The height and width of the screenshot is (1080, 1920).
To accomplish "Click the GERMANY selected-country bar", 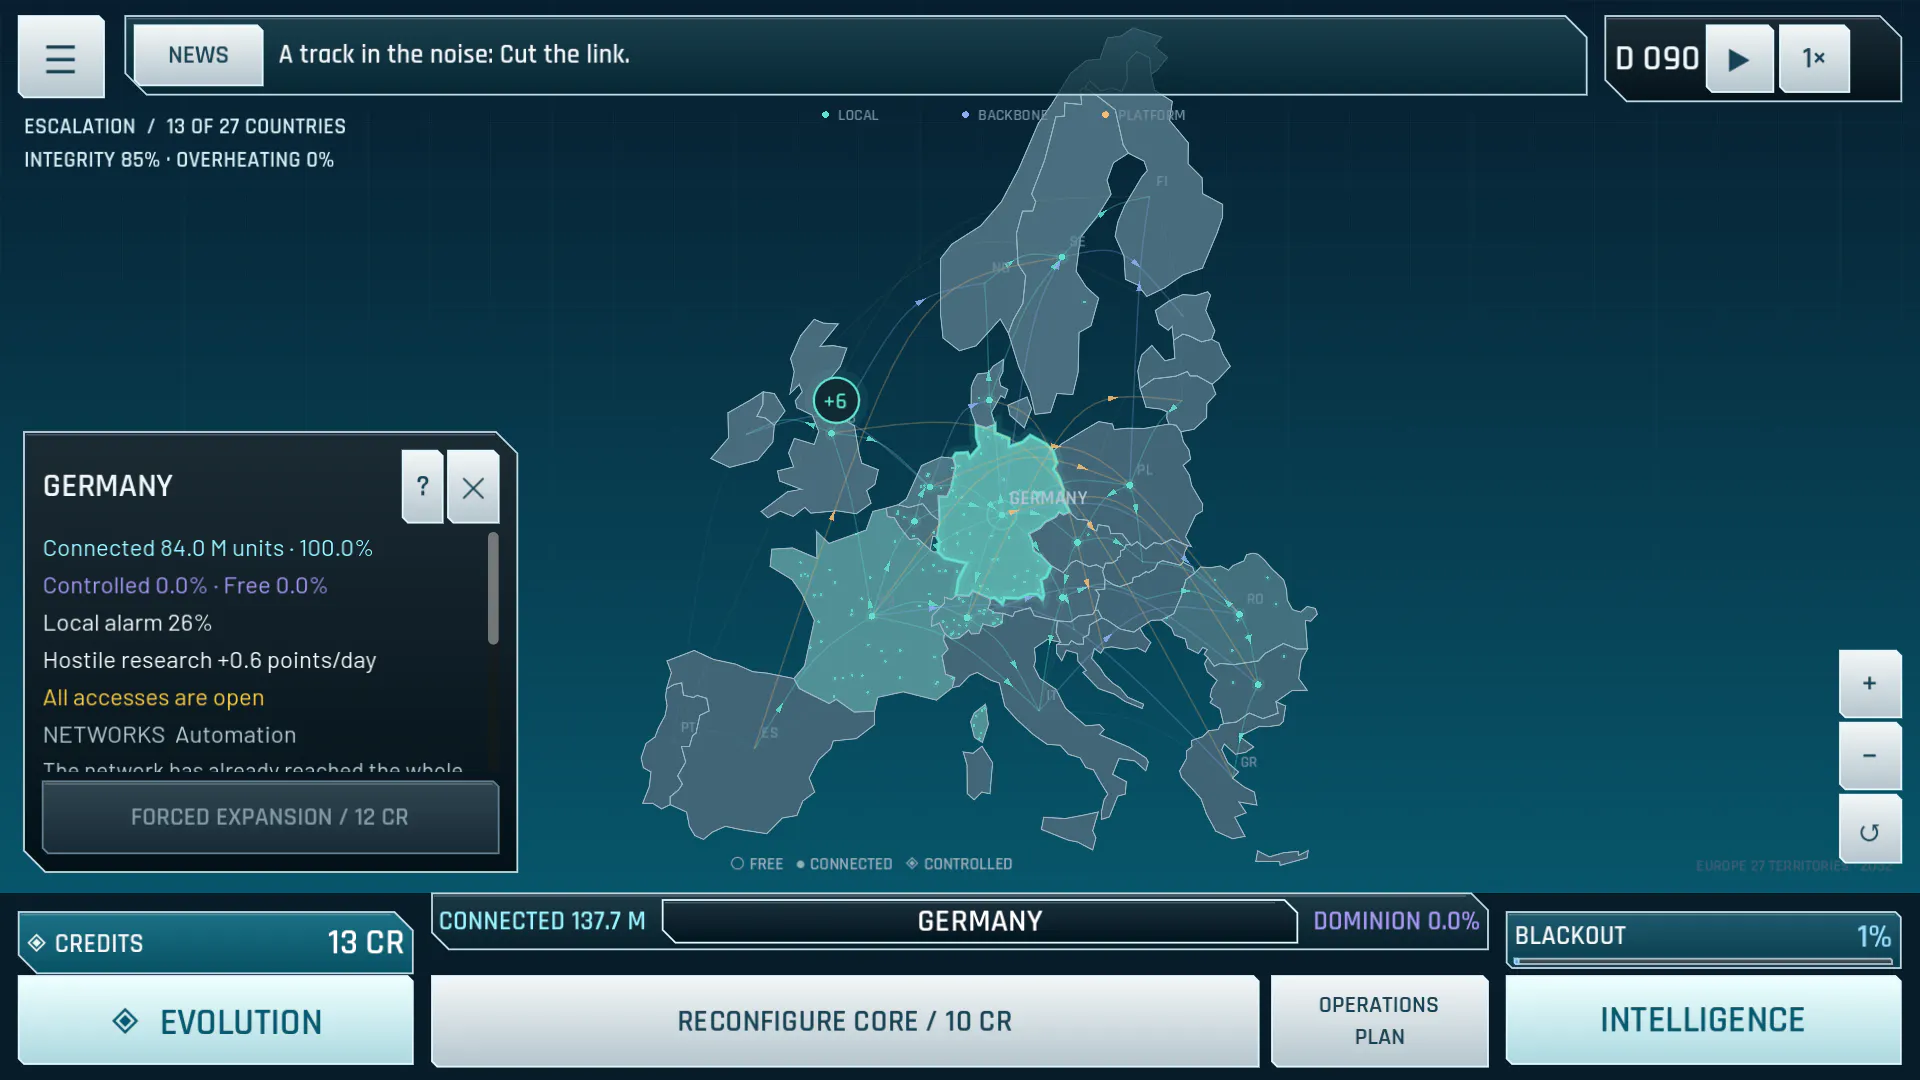I will [x=980, y=921].
